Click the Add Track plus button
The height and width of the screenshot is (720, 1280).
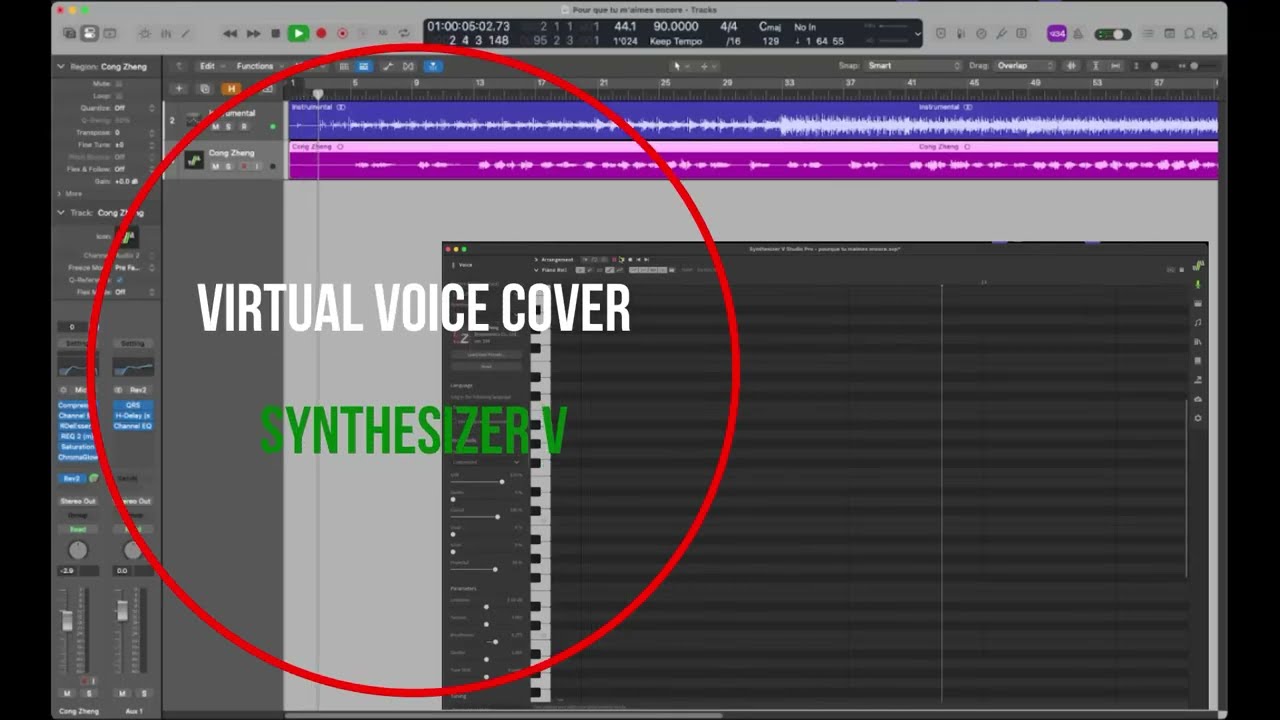tap(179, 89)
